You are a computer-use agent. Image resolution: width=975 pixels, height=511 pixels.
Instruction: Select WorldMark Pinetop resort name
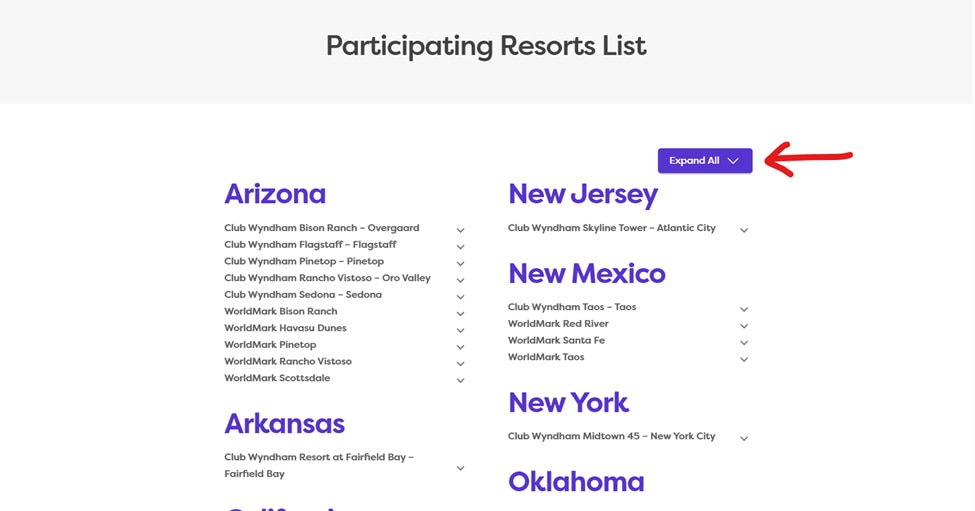click(270, 344)
